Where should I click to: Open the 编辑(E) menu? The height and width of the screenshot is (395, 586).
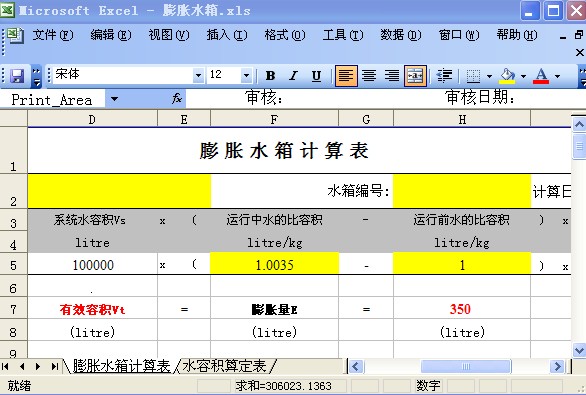(x=111, y=35)
